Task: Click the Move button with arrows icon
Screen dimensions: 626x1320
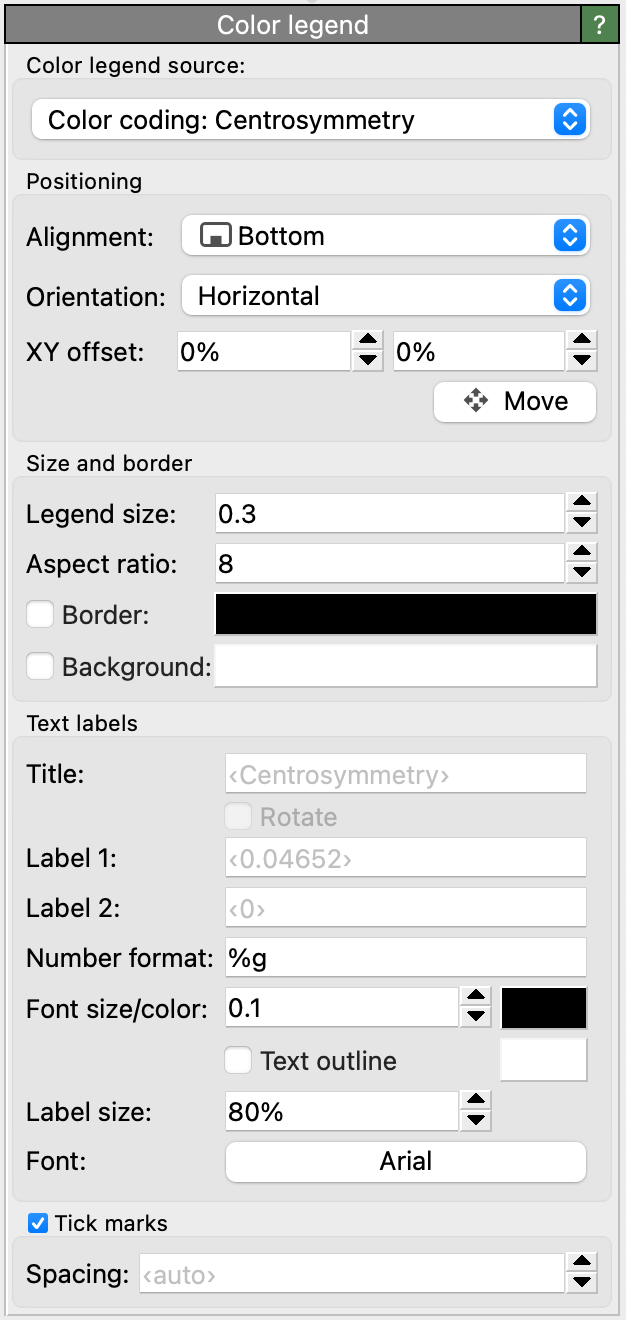Action: tap(514, 402)
